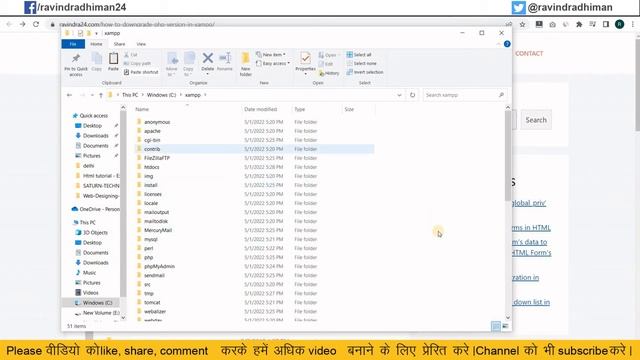Switch to the Share ribbon tab
Screen dimensions: 640x360
119,44
